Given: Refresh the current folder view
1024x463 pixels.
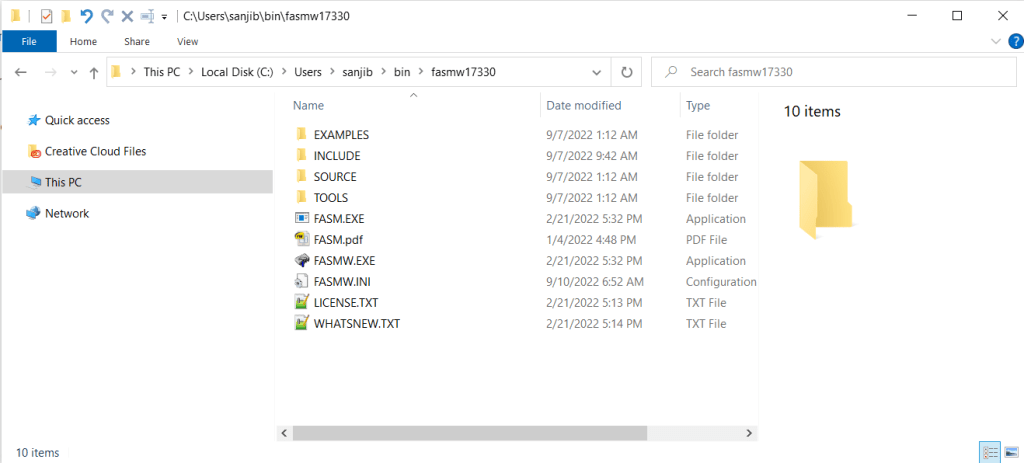Looking at the screenshot, I should pos(627,72).
